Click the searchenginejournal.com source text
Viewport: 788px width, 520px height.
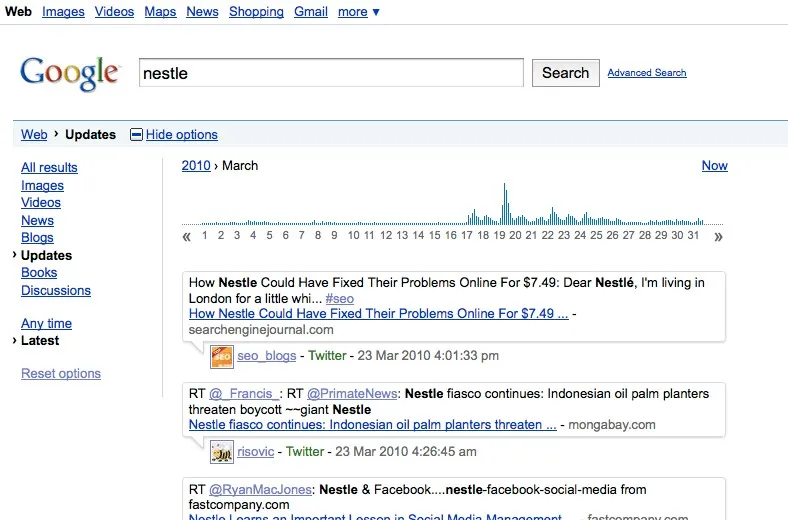pos(261,330)
